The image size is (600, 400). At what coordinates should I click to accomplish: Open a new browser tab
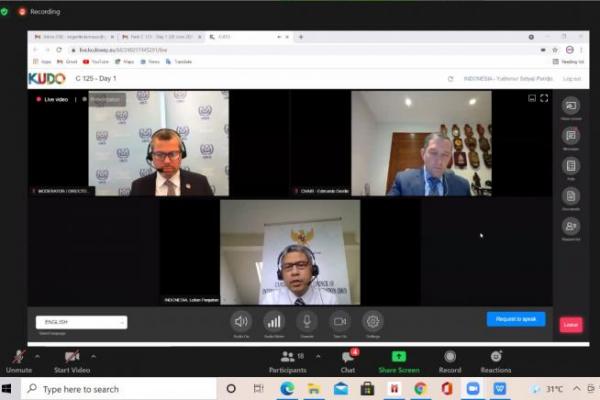coord(301,37)
